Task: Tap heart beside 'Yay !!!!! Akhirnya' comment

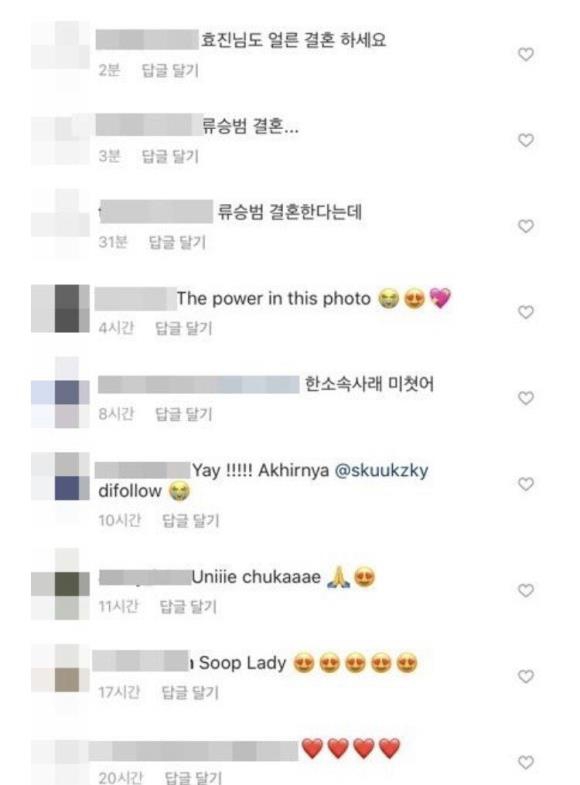Action: pyautogui.click(x=525, y=485)
